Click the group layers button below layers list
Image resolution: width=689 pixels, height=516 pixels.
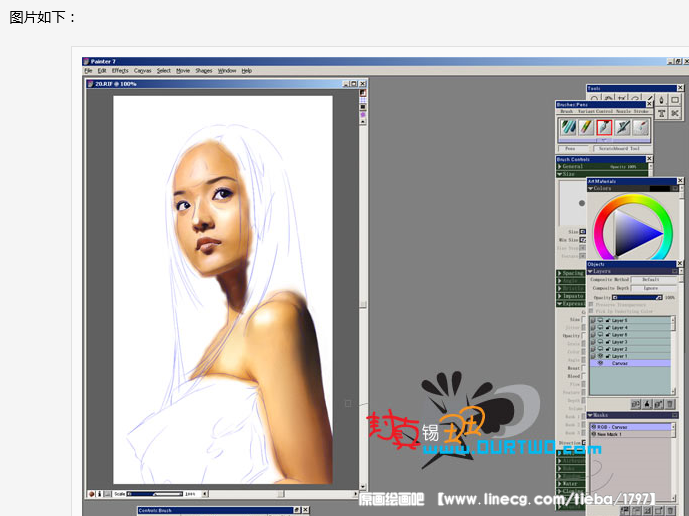(x=635, y=404)
